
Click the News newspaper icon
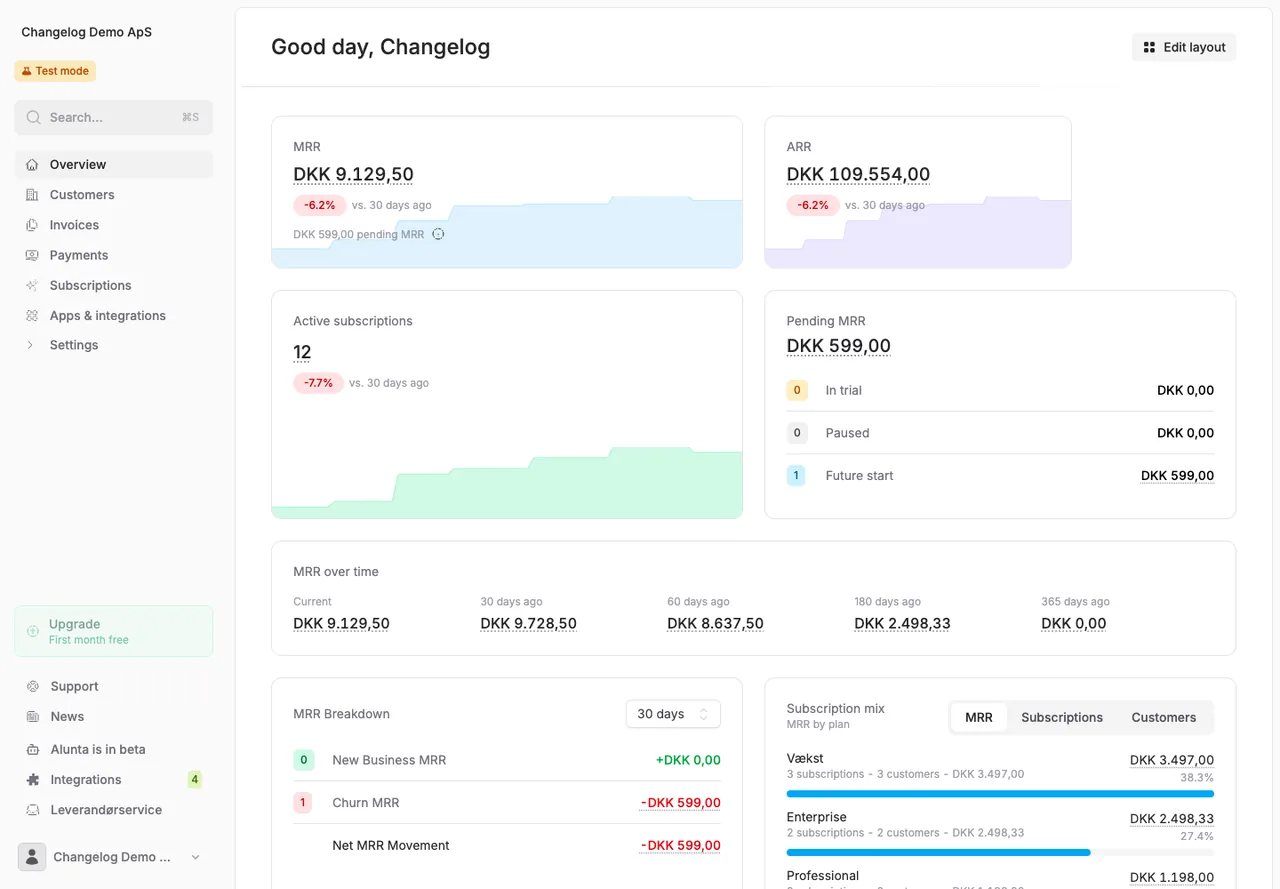point(33,716)
